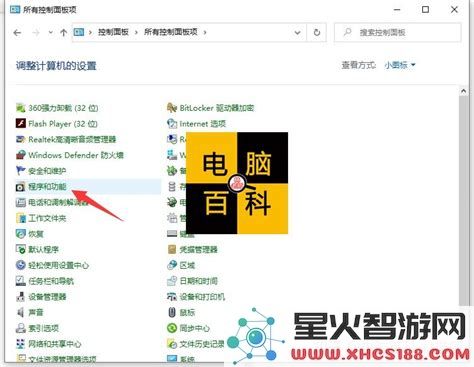Screen dimensions: 474x367
Task: Open BitLocker 驱动器加密 icon
Action: coord(172,108)
